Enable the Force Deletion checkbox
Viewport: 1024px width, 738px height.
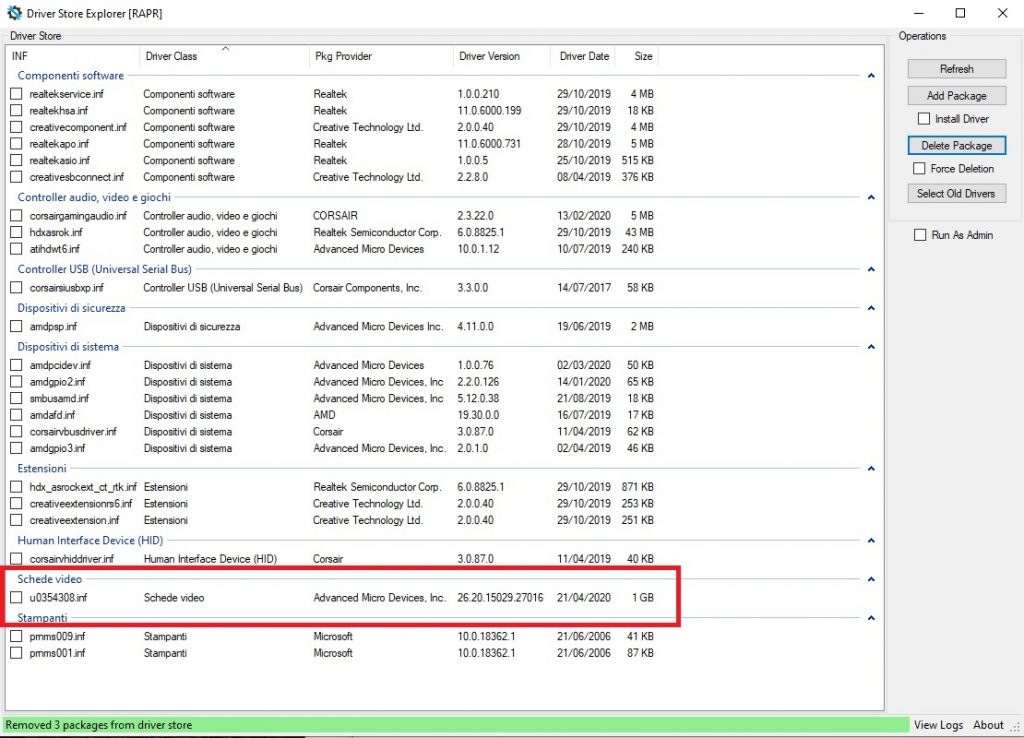pyautogui.click(x=920, y=168)
